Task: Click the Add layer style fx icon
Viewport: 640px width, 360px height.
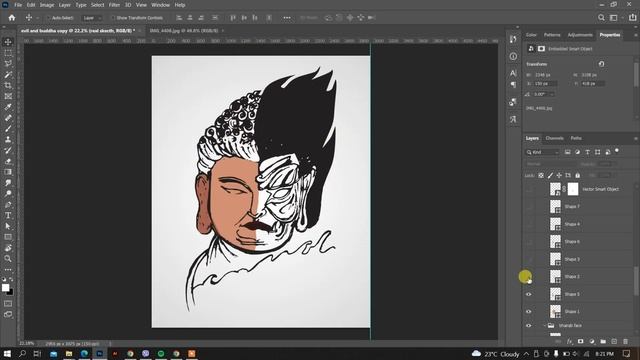Action: (569, 341)
